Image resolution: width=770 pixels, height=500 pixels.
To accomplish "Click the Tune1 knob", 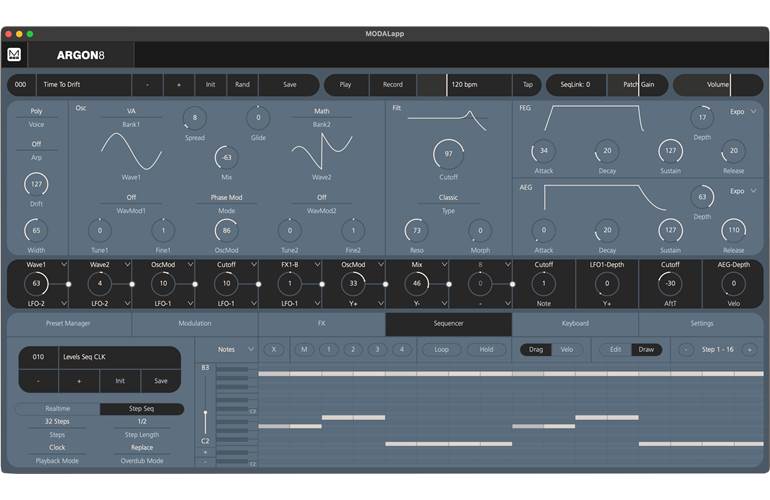I will [x=100, y=230].
